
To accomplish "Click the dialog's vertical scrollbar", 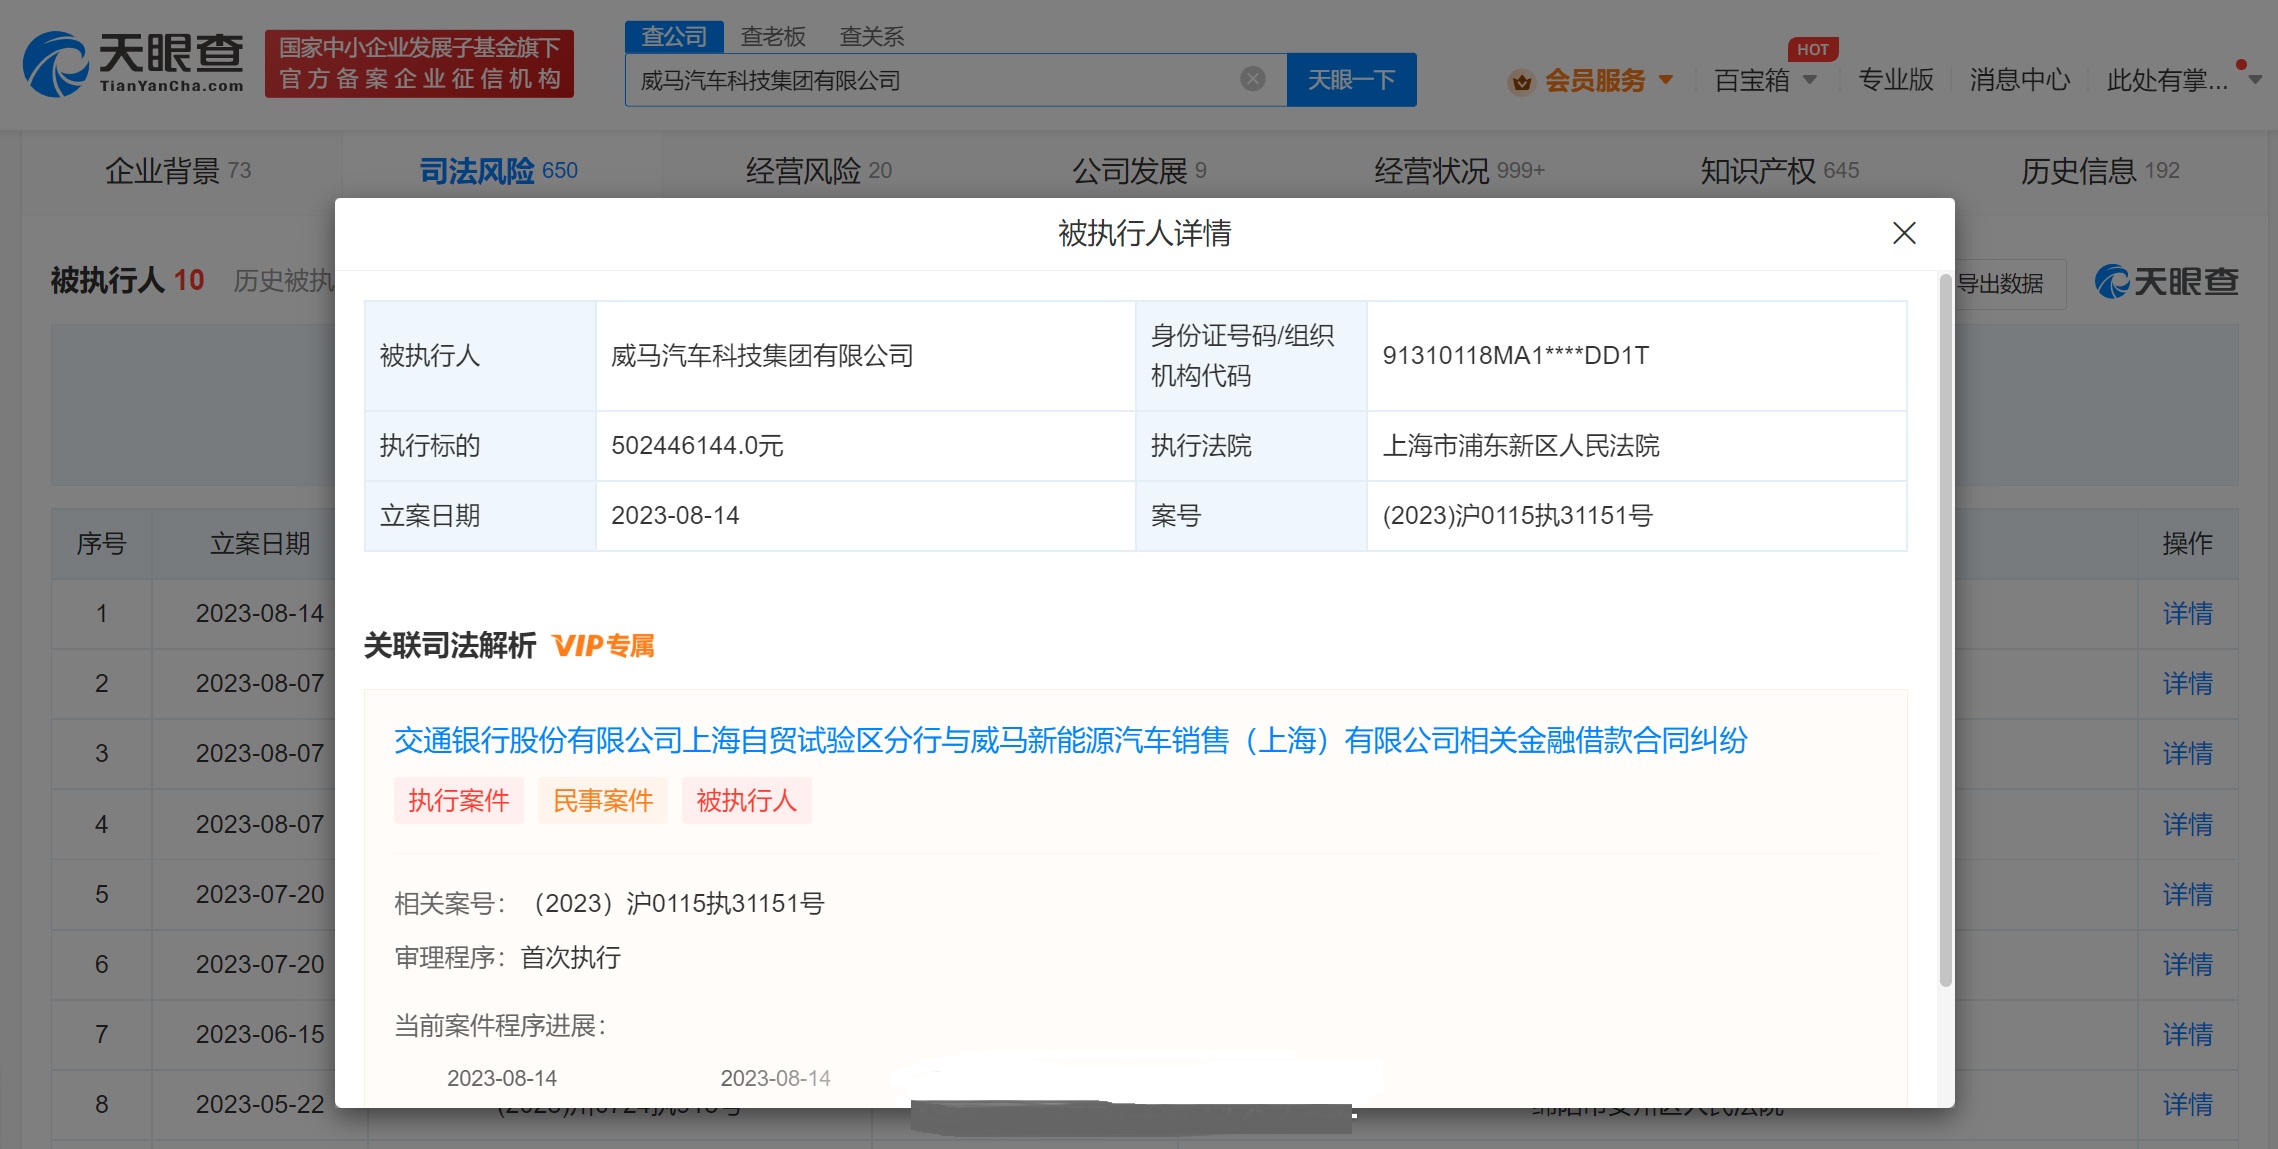I will pos(1945,630).
